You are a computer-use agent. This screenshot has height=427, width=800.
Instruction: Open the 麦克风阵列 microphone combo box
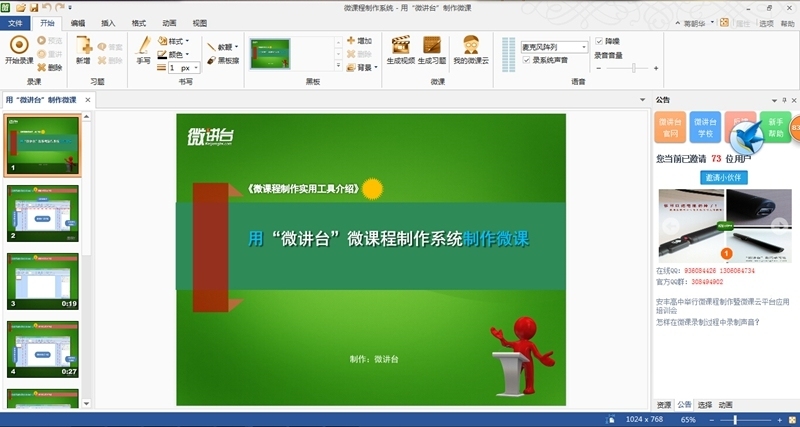(555, 47)
